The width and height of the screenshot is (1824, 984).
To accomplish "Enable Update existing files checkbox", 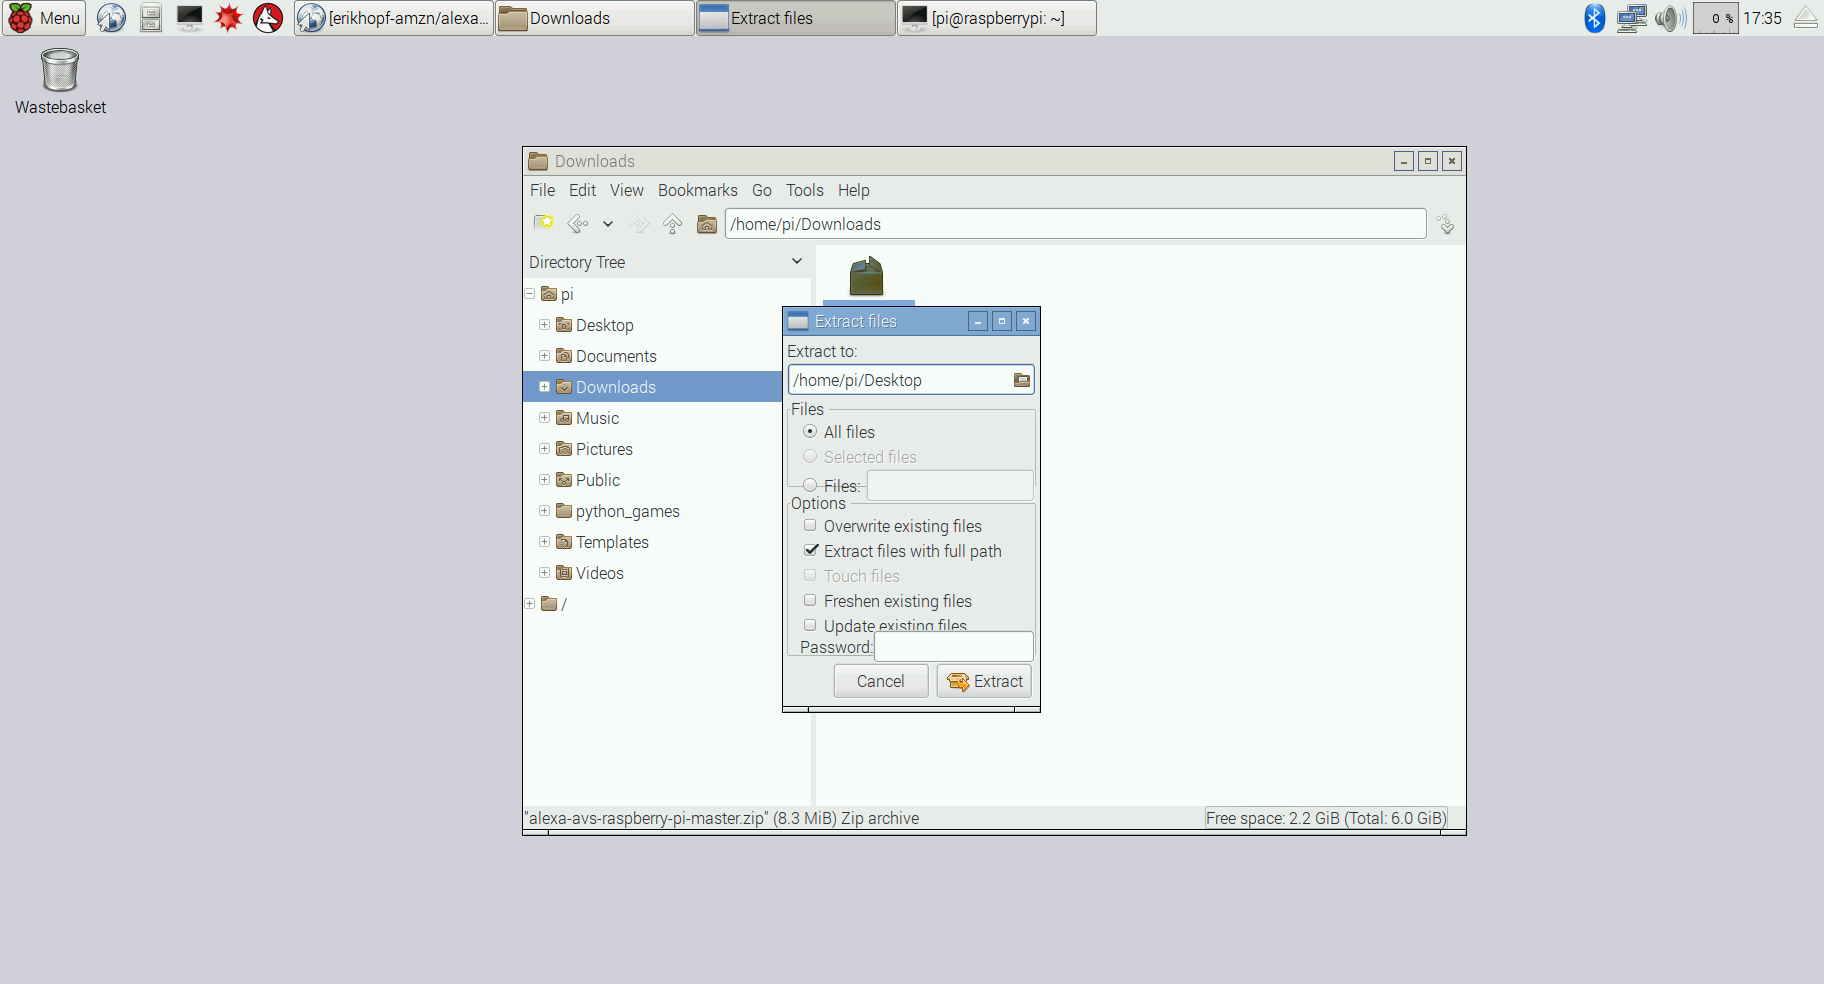I will pos(810,625).
